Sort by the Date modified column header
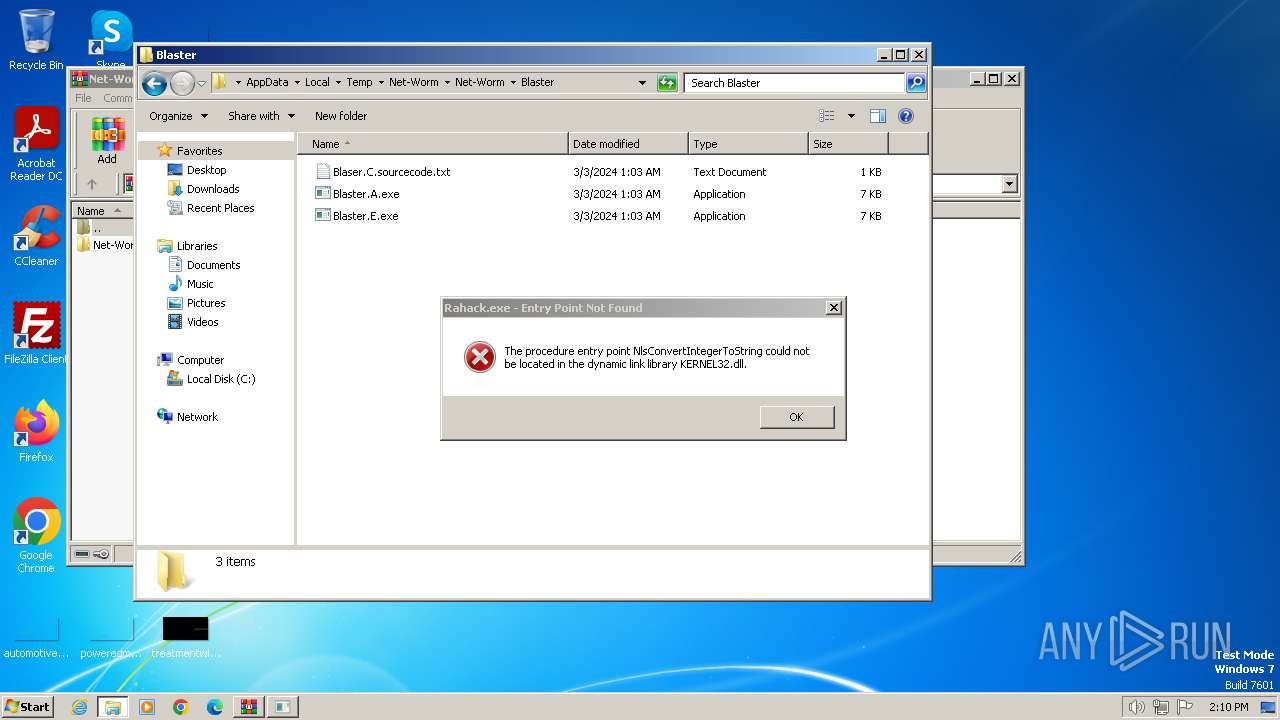 pyautogui.click(x=628, y=144)
